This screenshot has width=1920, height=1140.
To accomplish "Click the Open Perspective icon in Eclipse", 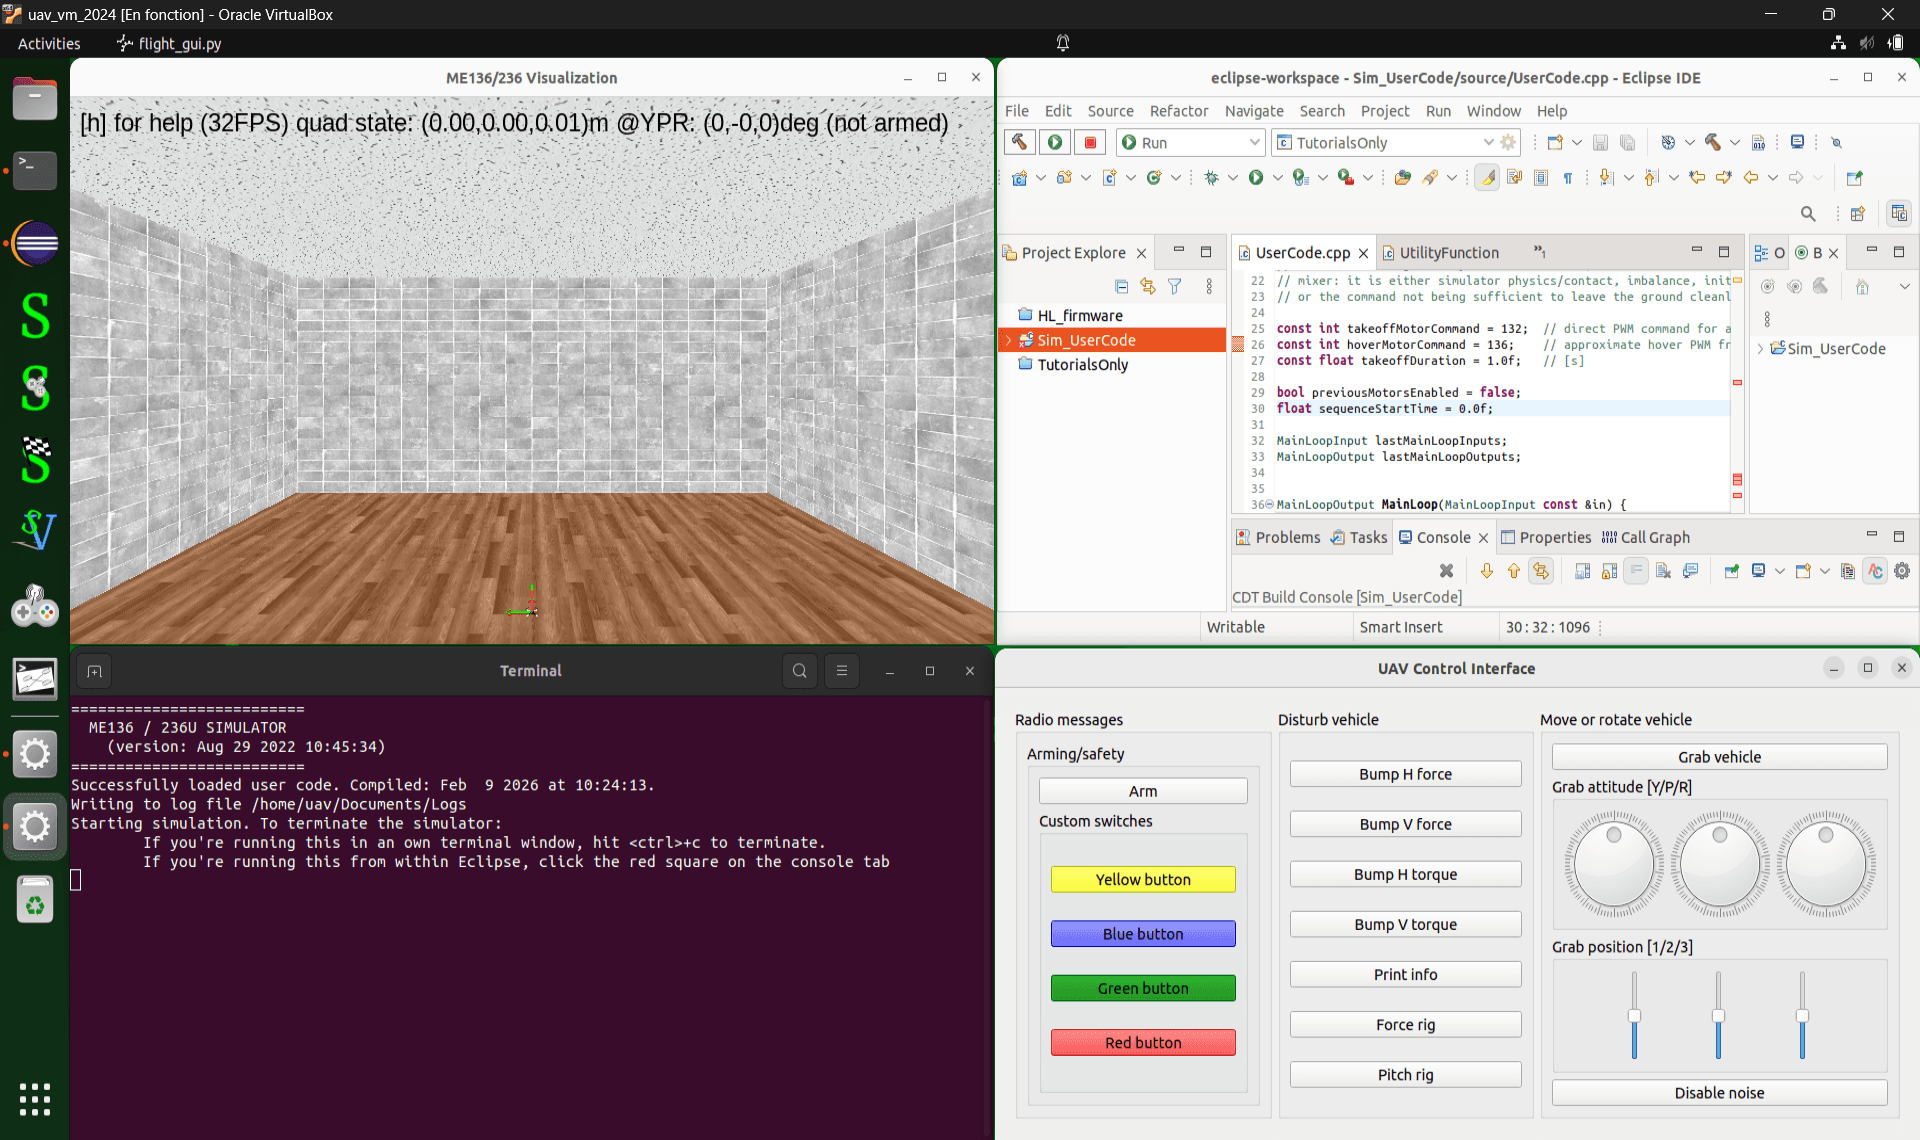I will tap(1858, 213).
